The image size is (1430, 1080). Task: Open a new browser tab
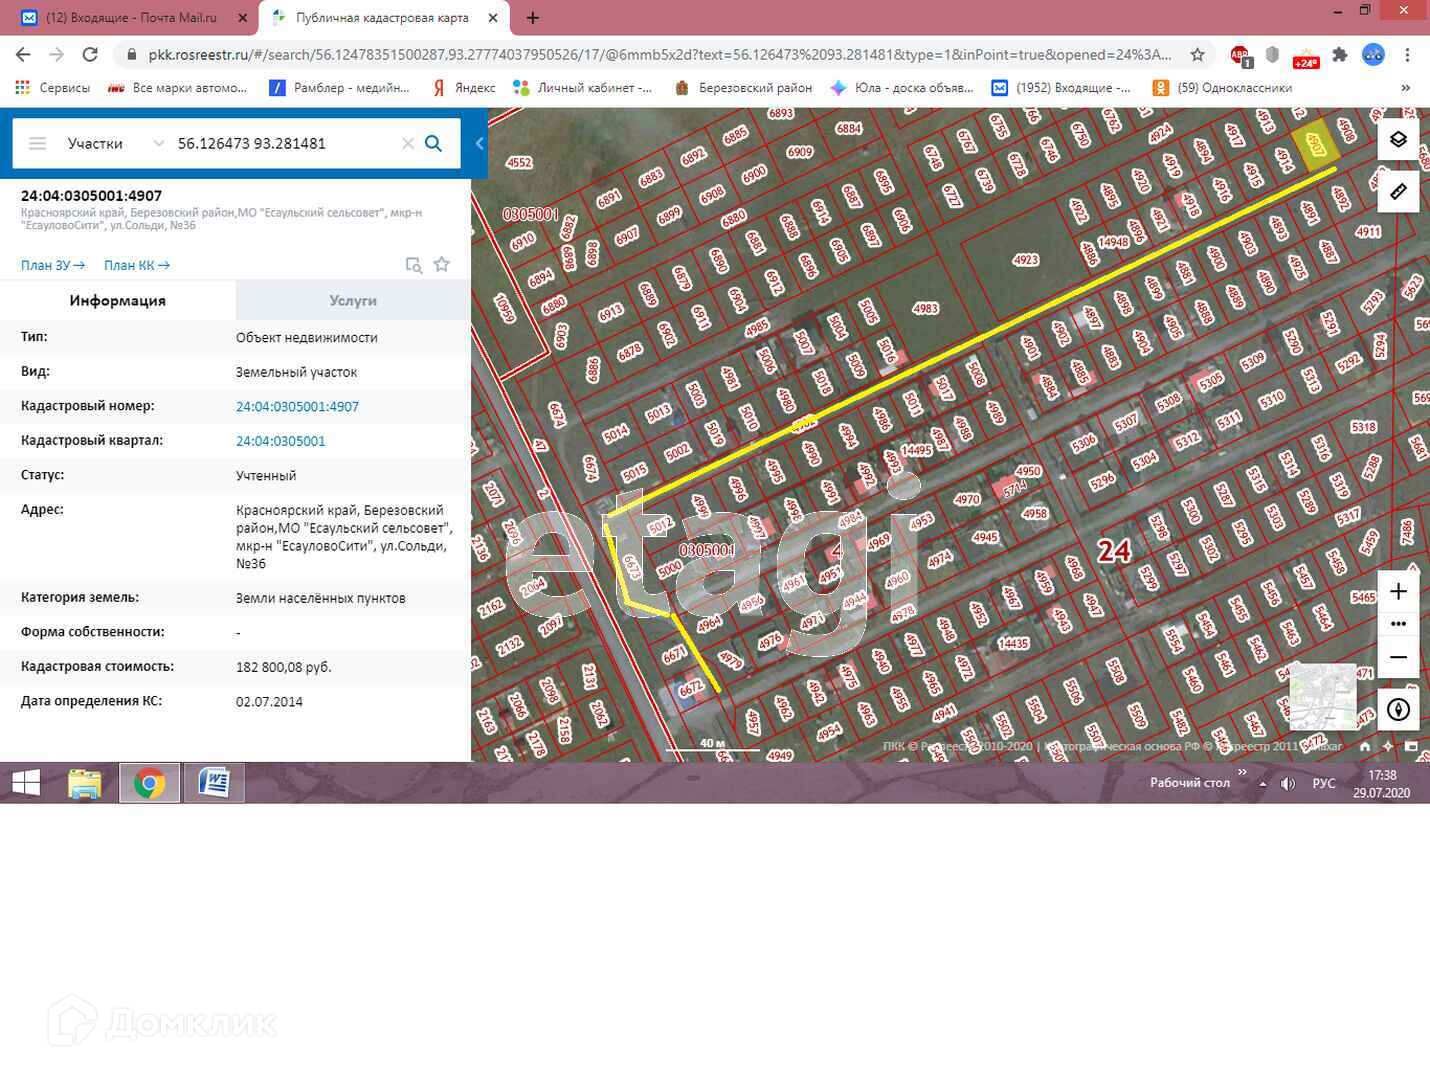tap(533, 18)
